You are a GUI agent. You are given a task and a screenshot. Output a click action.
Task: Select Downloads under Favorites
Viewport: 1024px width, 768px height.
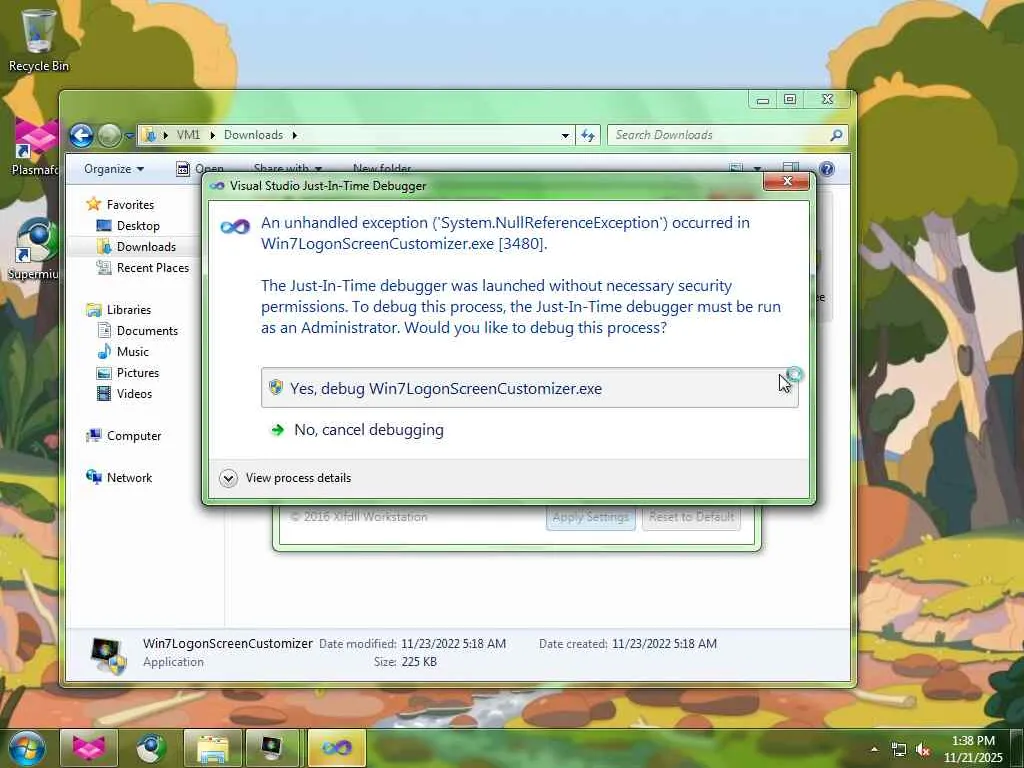pos(146,247)
